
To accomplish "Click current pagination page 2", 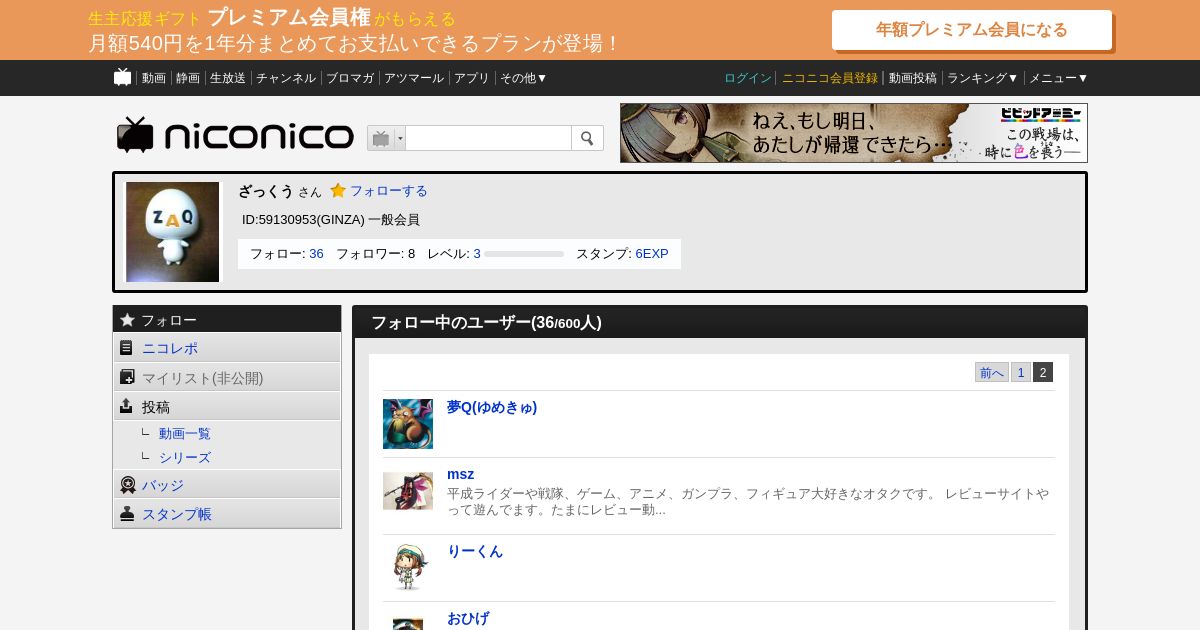I will point(1043,372).
